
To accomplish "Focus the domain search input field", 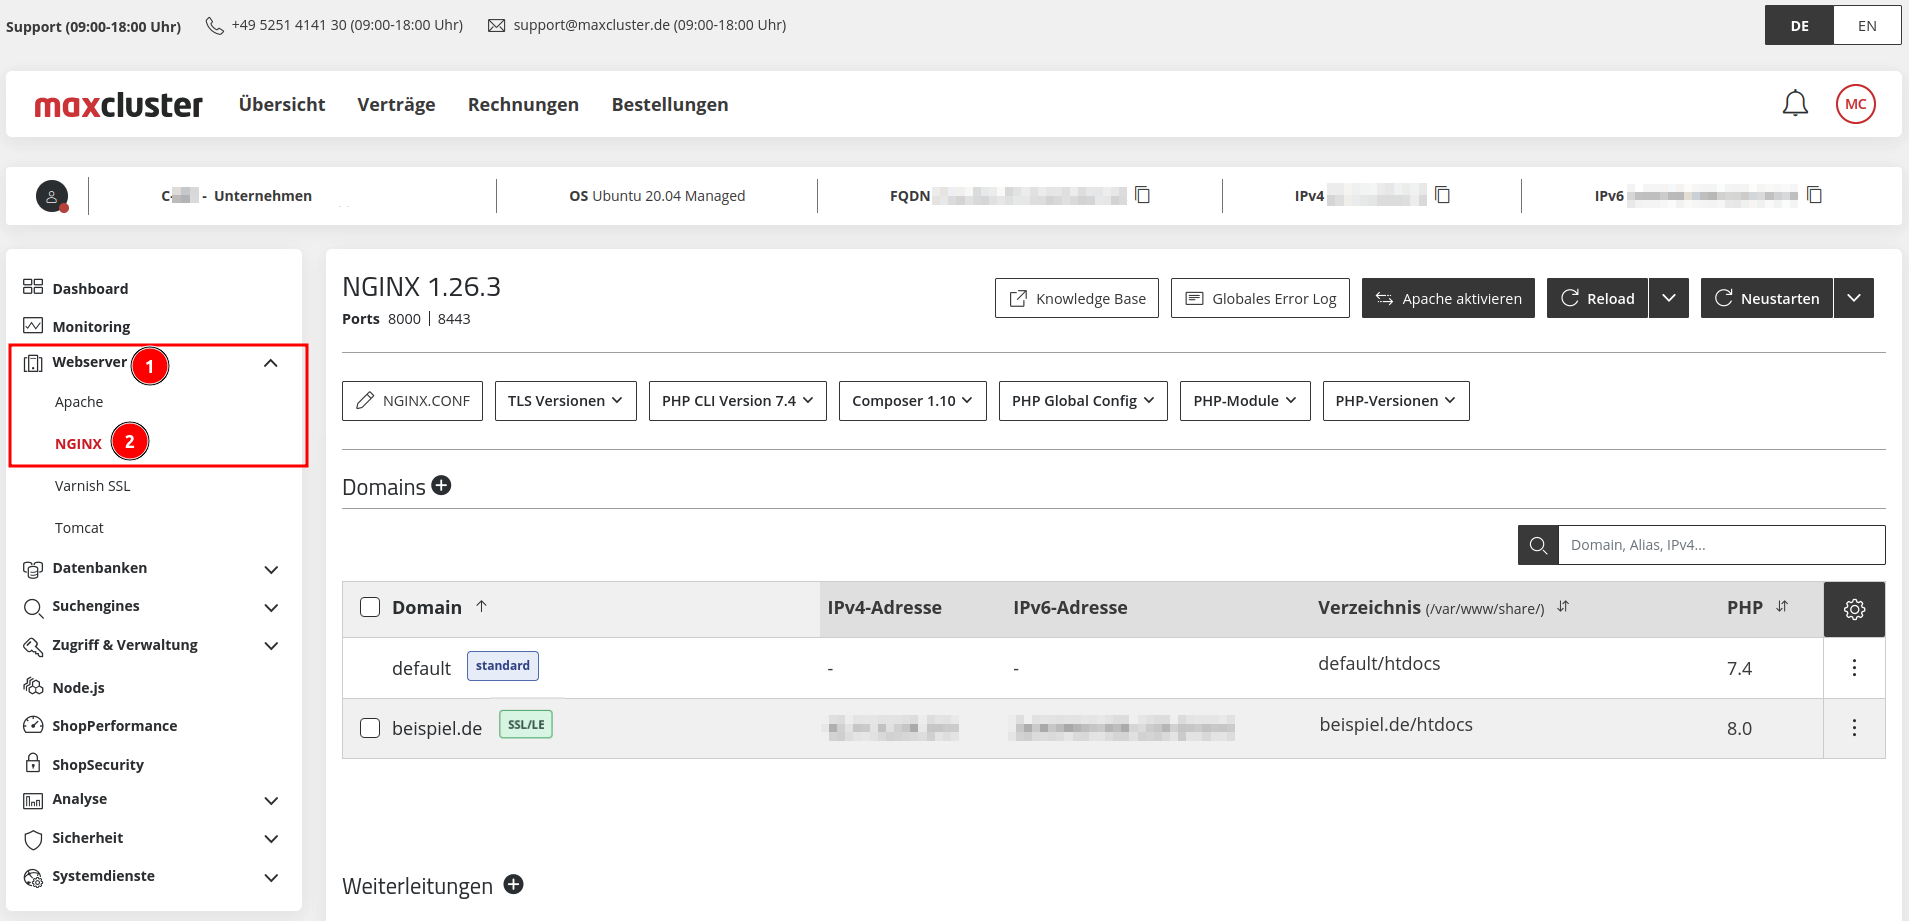I will pos(1722,545).
